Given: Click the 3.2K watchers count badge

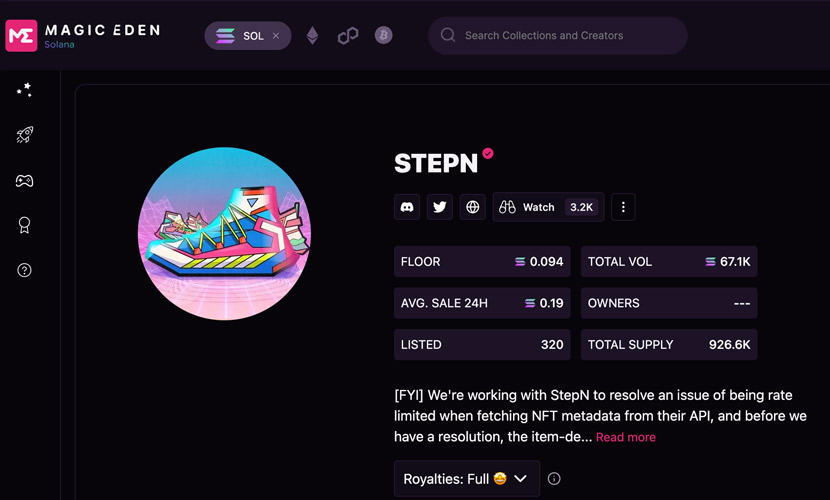Looking at the screenshot, I should (581, 207).
